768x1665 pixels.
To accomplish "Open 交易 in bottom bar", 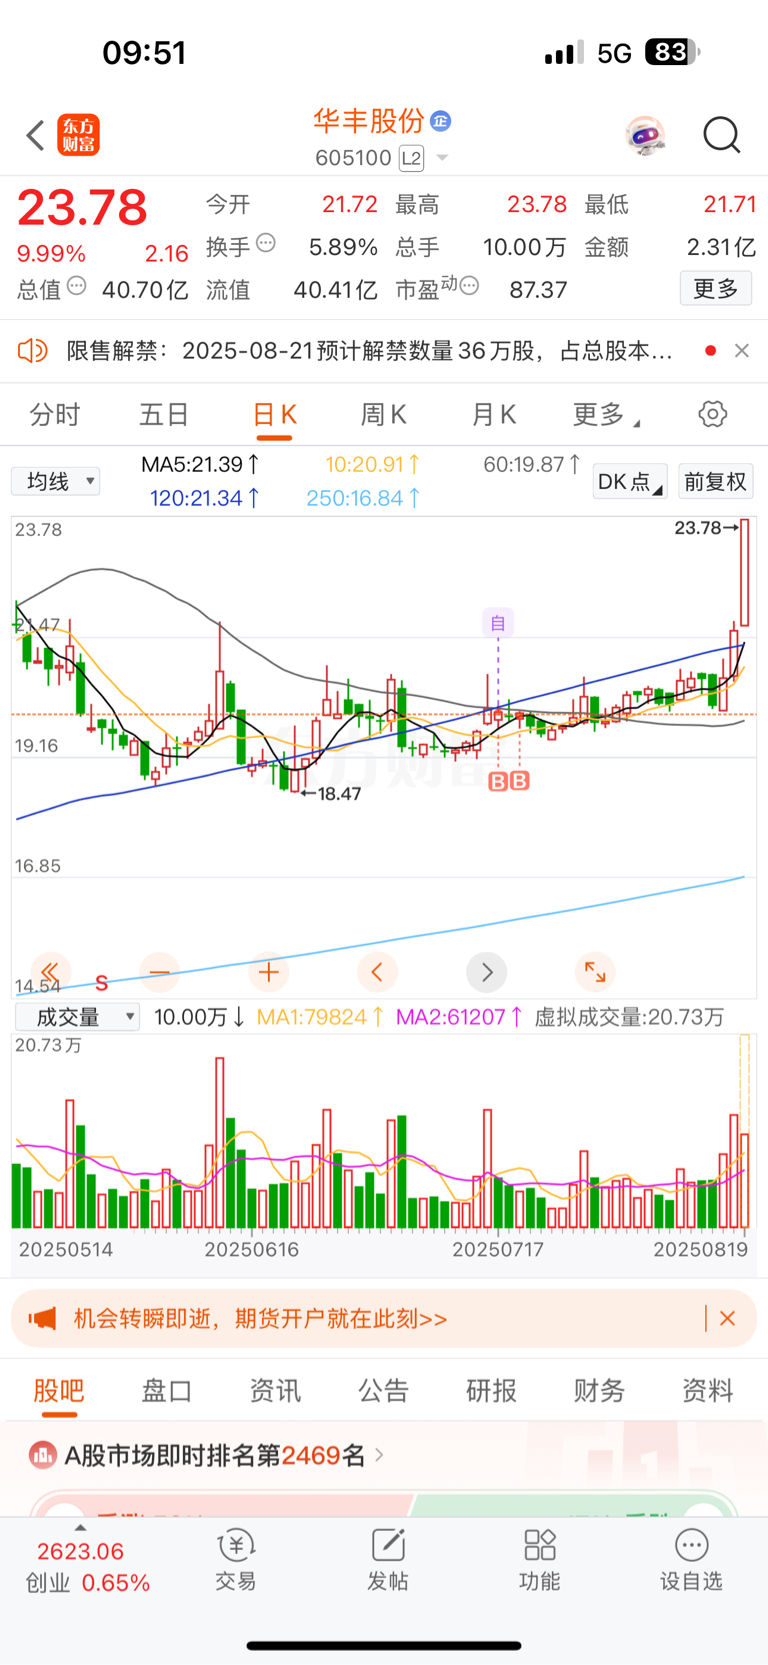I will [236, 1560].
